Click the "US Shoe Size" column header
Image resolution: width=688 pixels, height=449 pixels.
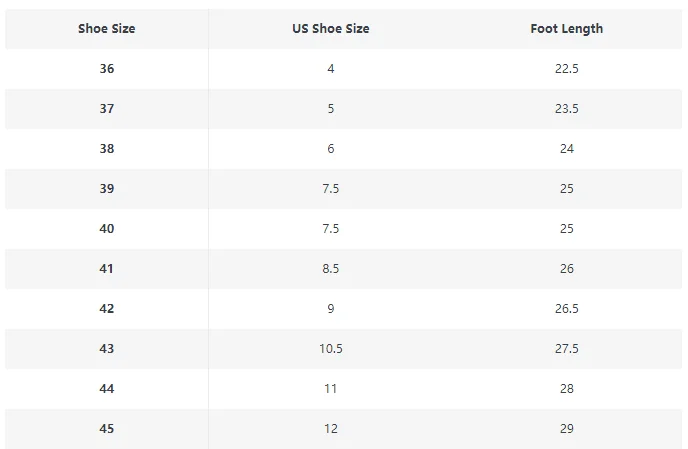[330, 29]
